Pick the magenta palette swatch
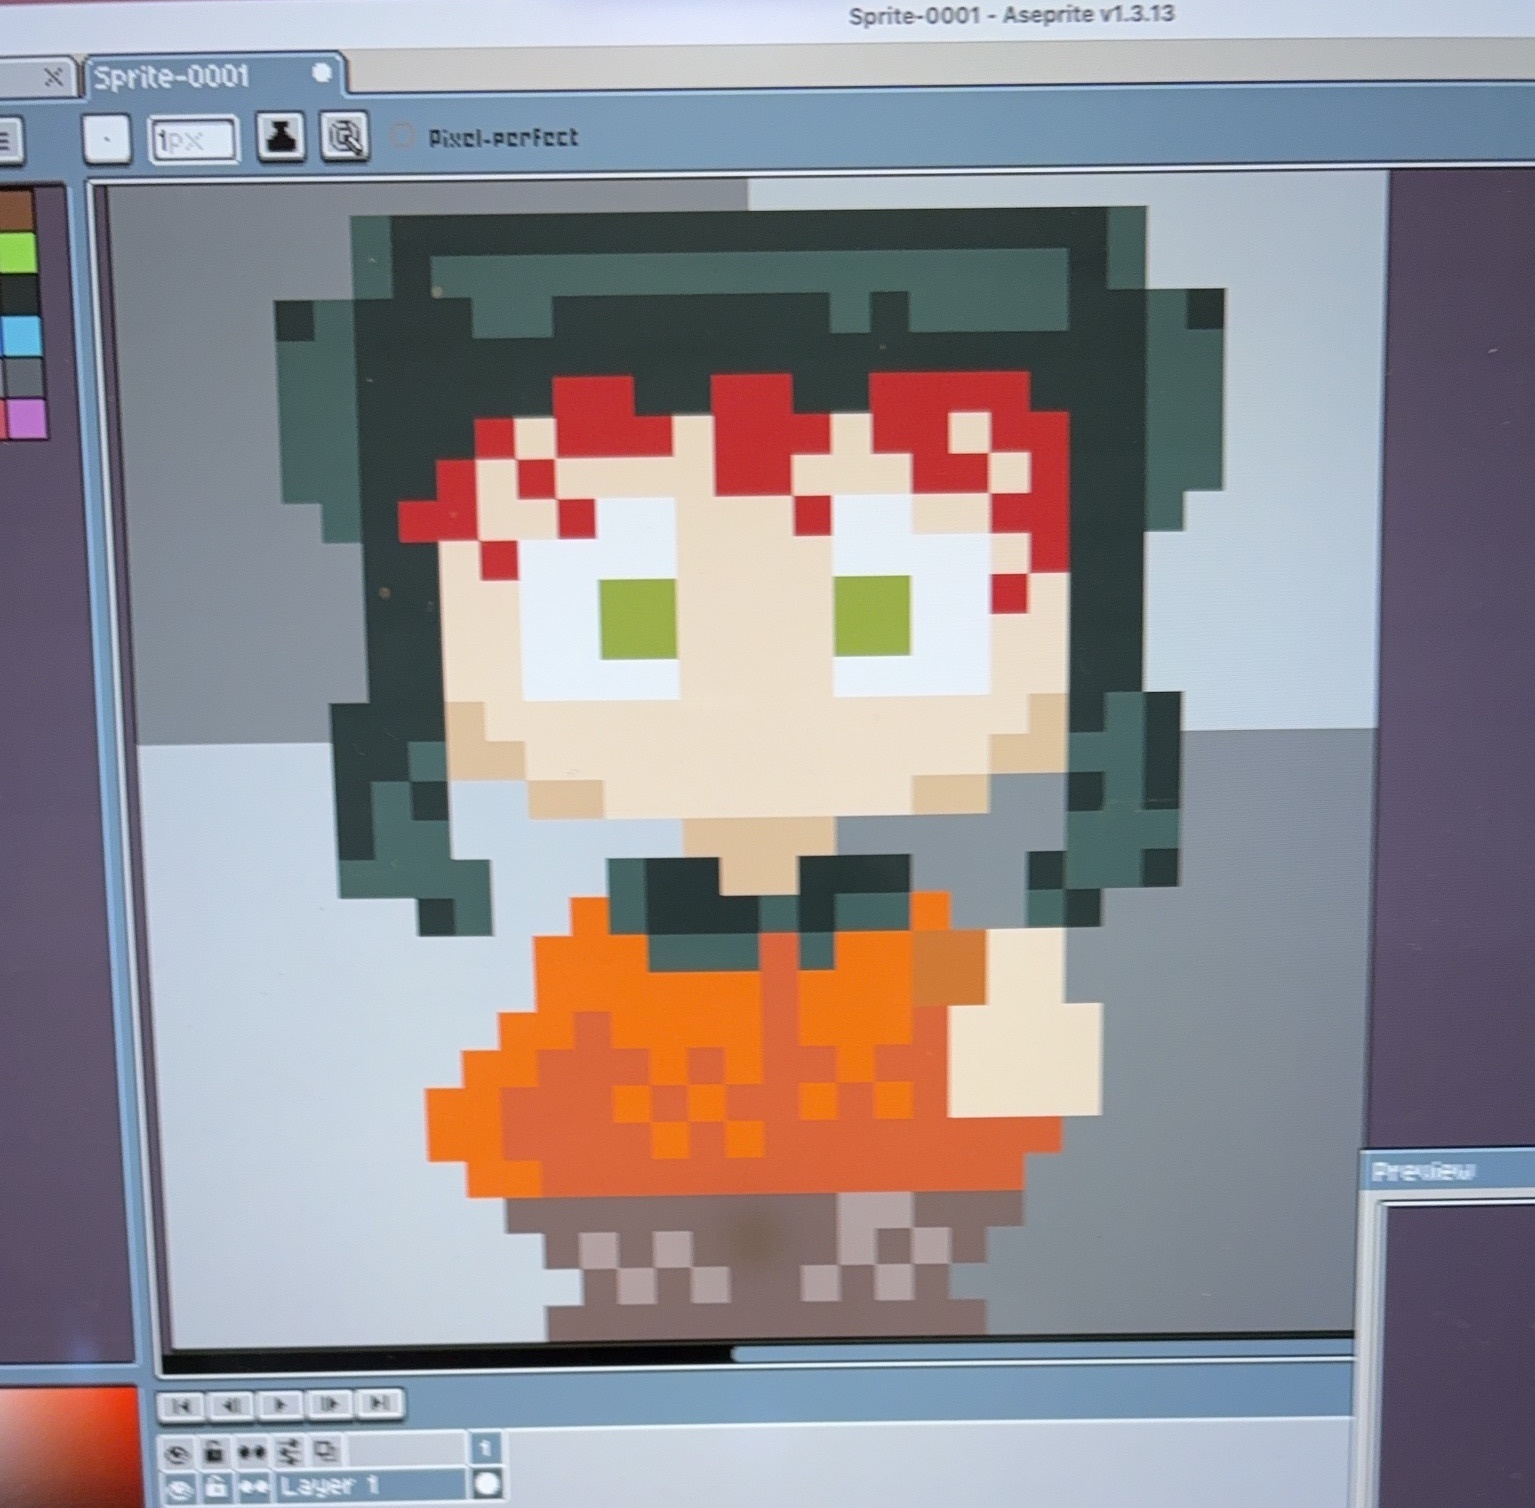Image resolution: width=1535 pixels, height=1508 pixels. (x=25, y=418)
